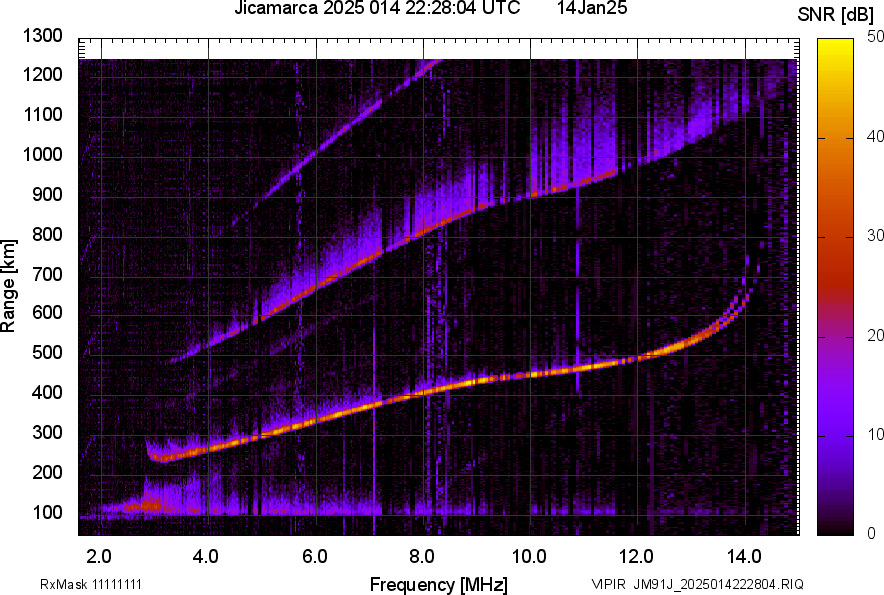The height and width of the screenshot is (595, 884).
Task: Click the title 'Jicamarca 2025 014 22:28:04 UTC'
Action: 377,8
